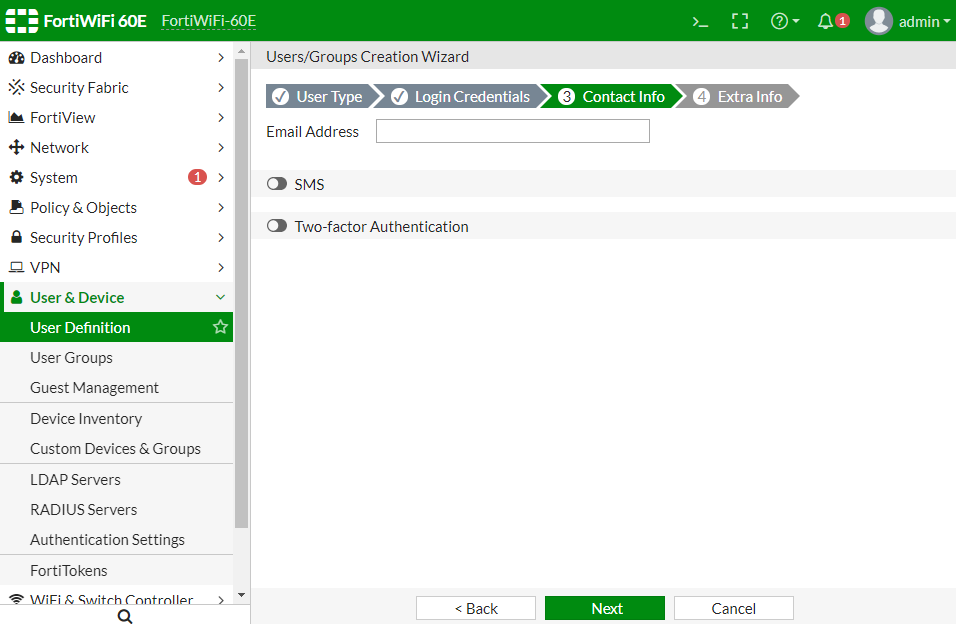Enable the SMS toggle
Viewport: 956px width, 624px height.
click(277, 184)
